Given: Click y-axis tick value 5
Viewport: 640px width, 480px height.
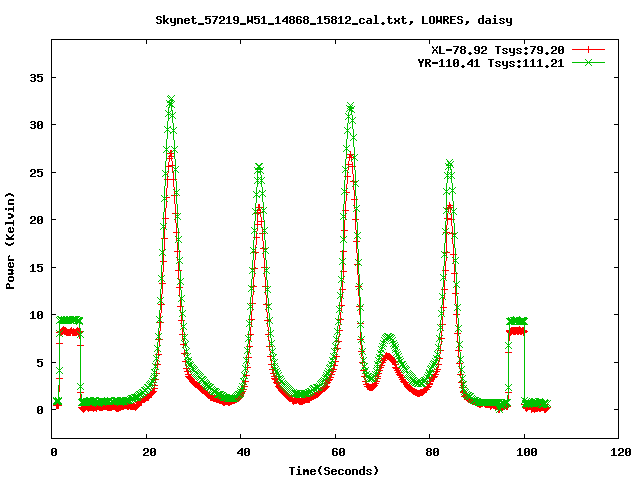Looking at the screenshot, I should coord(40,363).
